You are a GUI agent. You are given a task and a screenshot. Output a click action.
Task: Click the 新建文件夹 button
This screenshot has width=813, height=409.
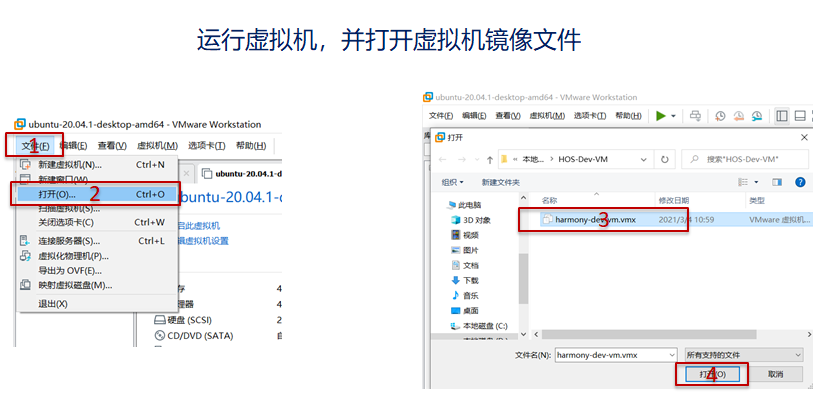tap(500, 182)
